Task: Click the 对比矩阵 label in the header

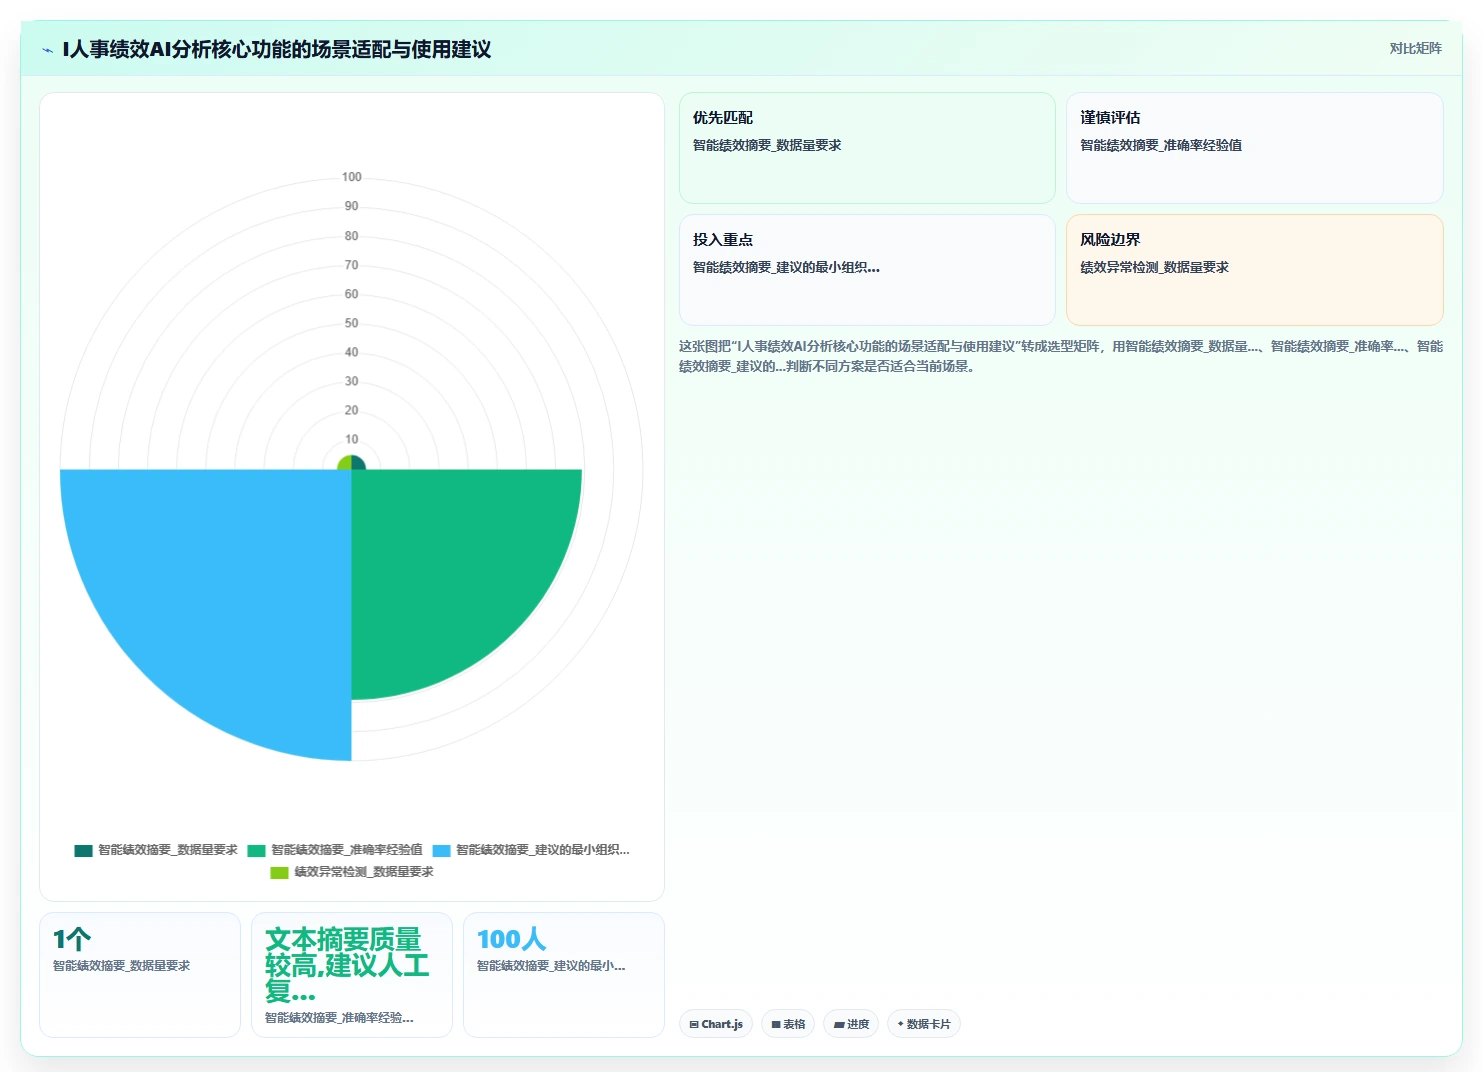Action: click(1415, 48)
